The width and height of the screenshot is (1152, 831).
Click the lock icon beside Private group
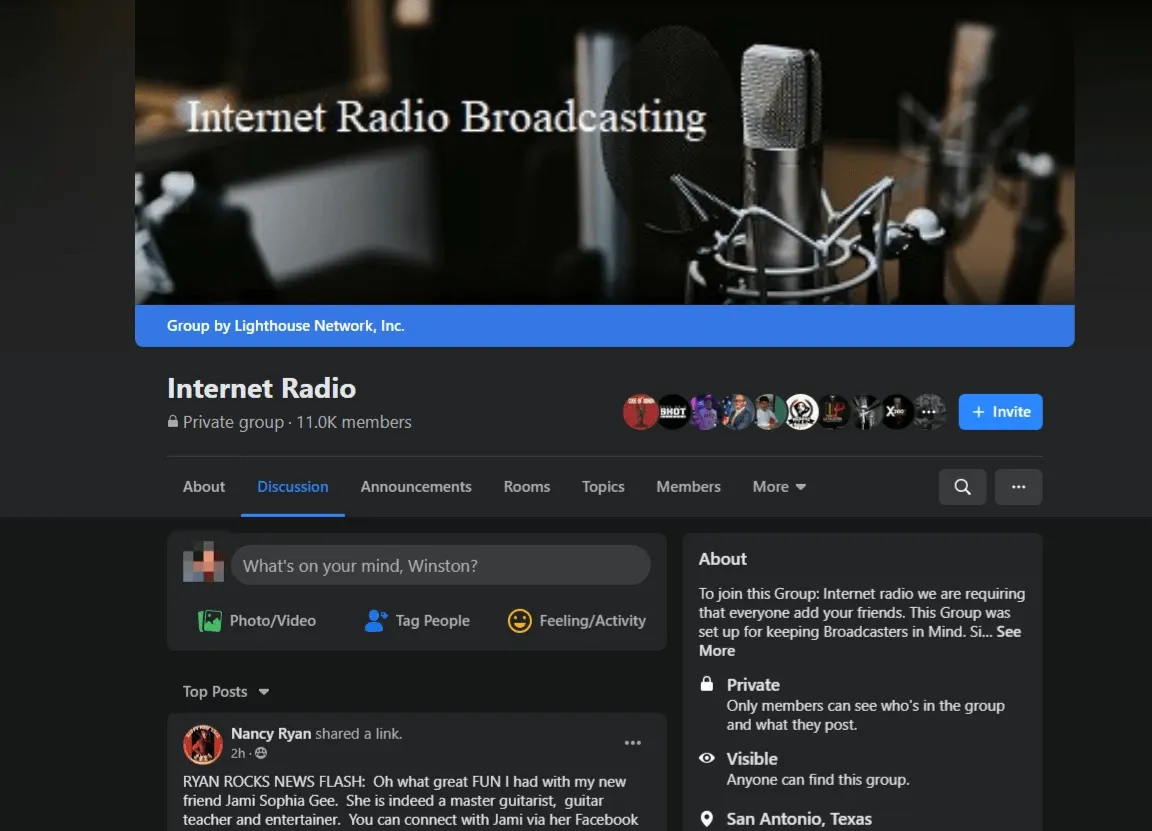tap(172, 422)
